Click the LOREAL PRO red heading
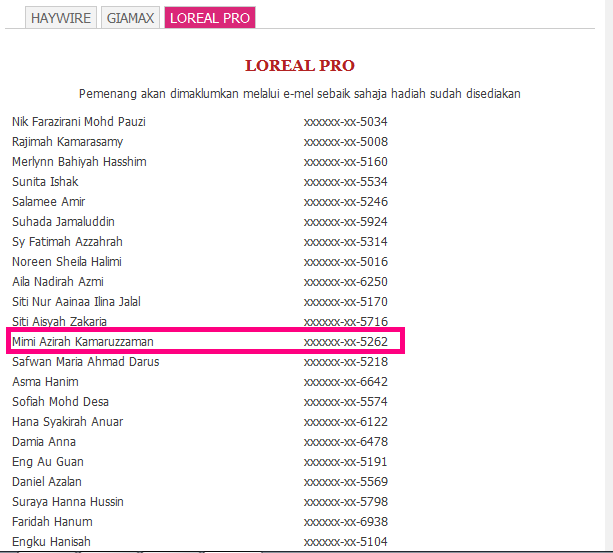Image resolution: width=613 pixels, height=553 pixels. 300,65
